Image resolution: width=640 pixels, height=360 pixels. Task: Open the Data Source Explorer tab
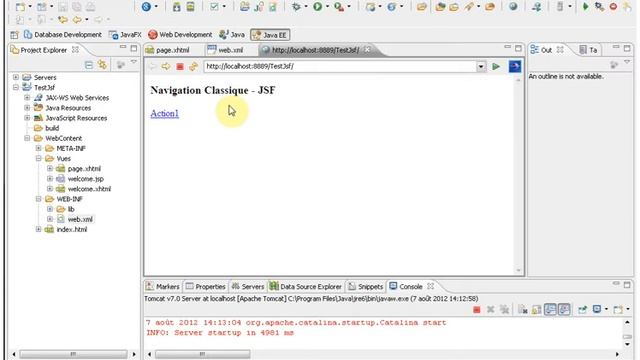click(306, 287)
